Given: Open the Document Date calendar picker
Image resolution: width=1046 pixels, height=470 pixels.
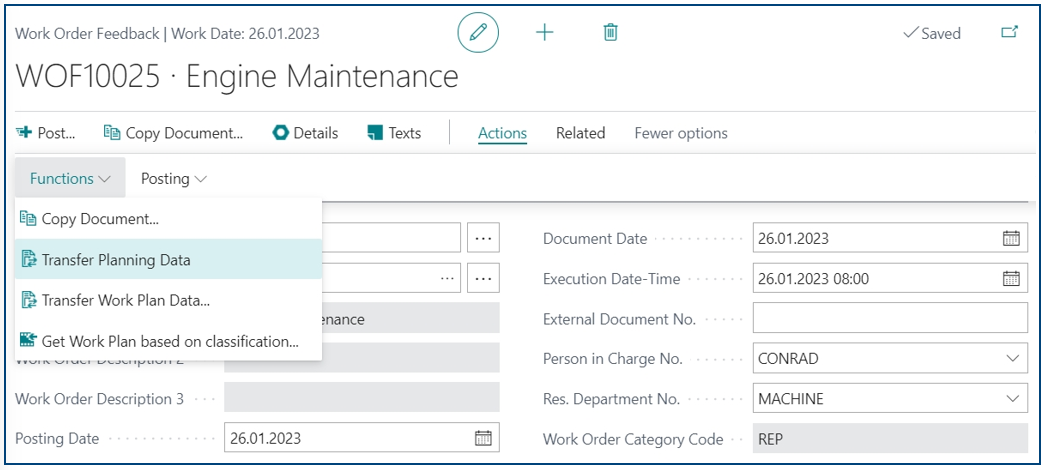Looking at the screenshot, I should click(x=1011, y=238).
